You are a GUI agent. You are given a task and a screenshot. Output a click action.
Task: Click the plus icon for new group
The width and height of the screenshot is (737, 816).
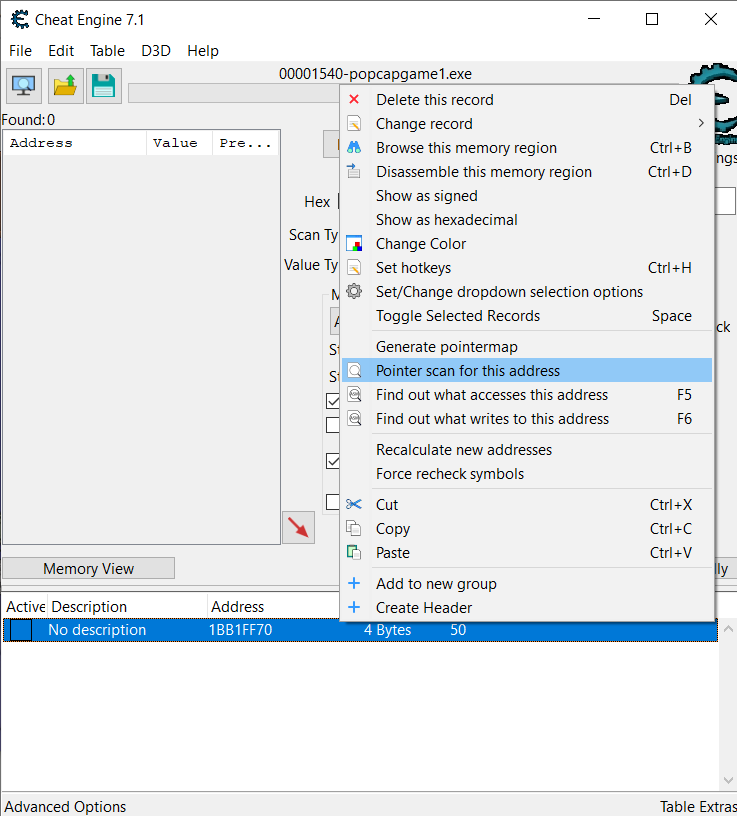click(354, 583)
